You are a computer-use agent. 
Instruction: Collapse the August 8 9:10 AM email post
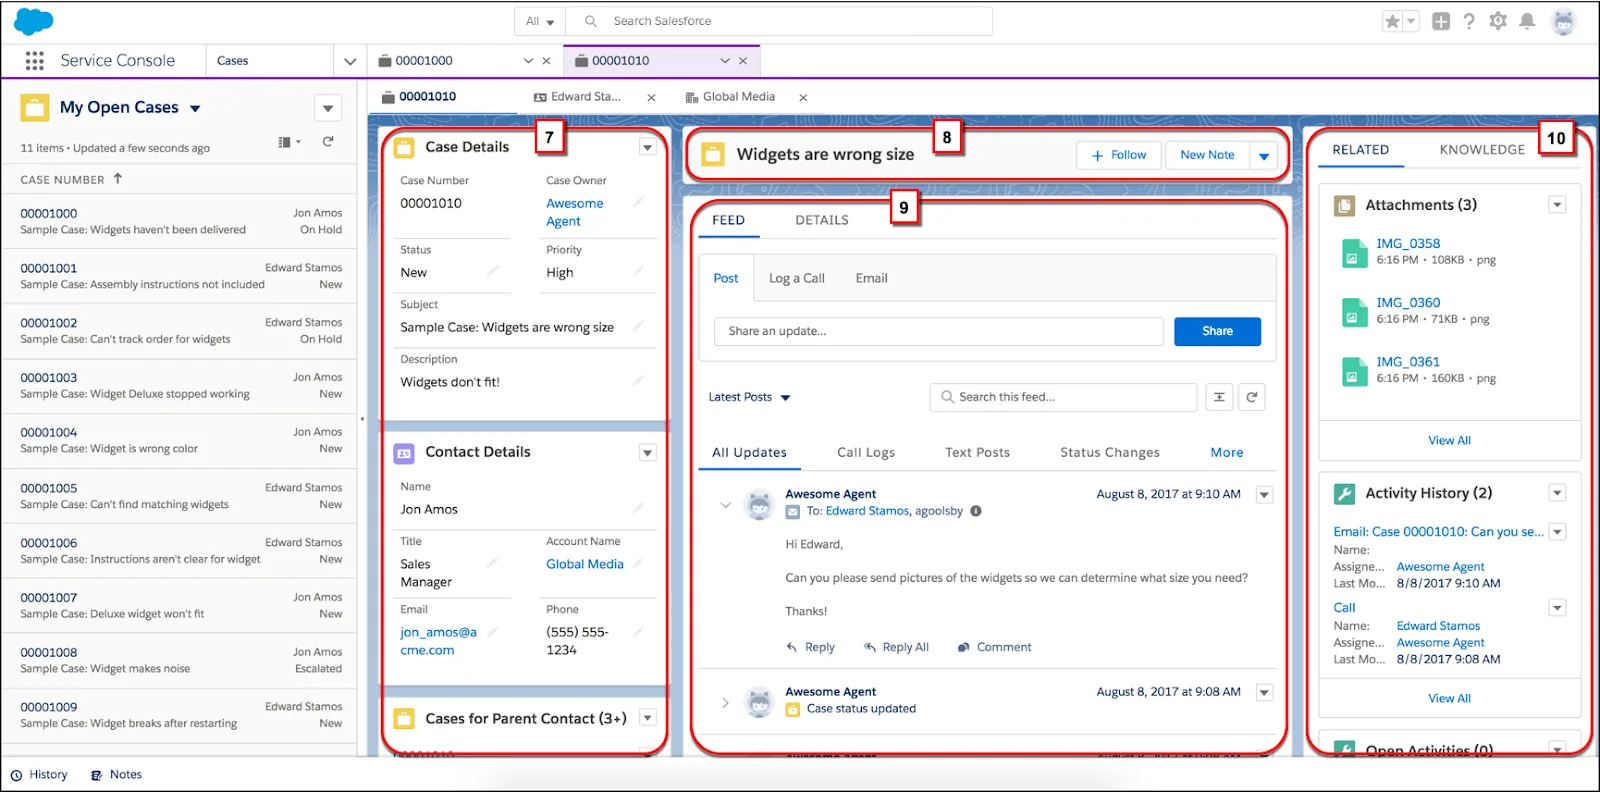pyautogui.click(x=725, y=505)
